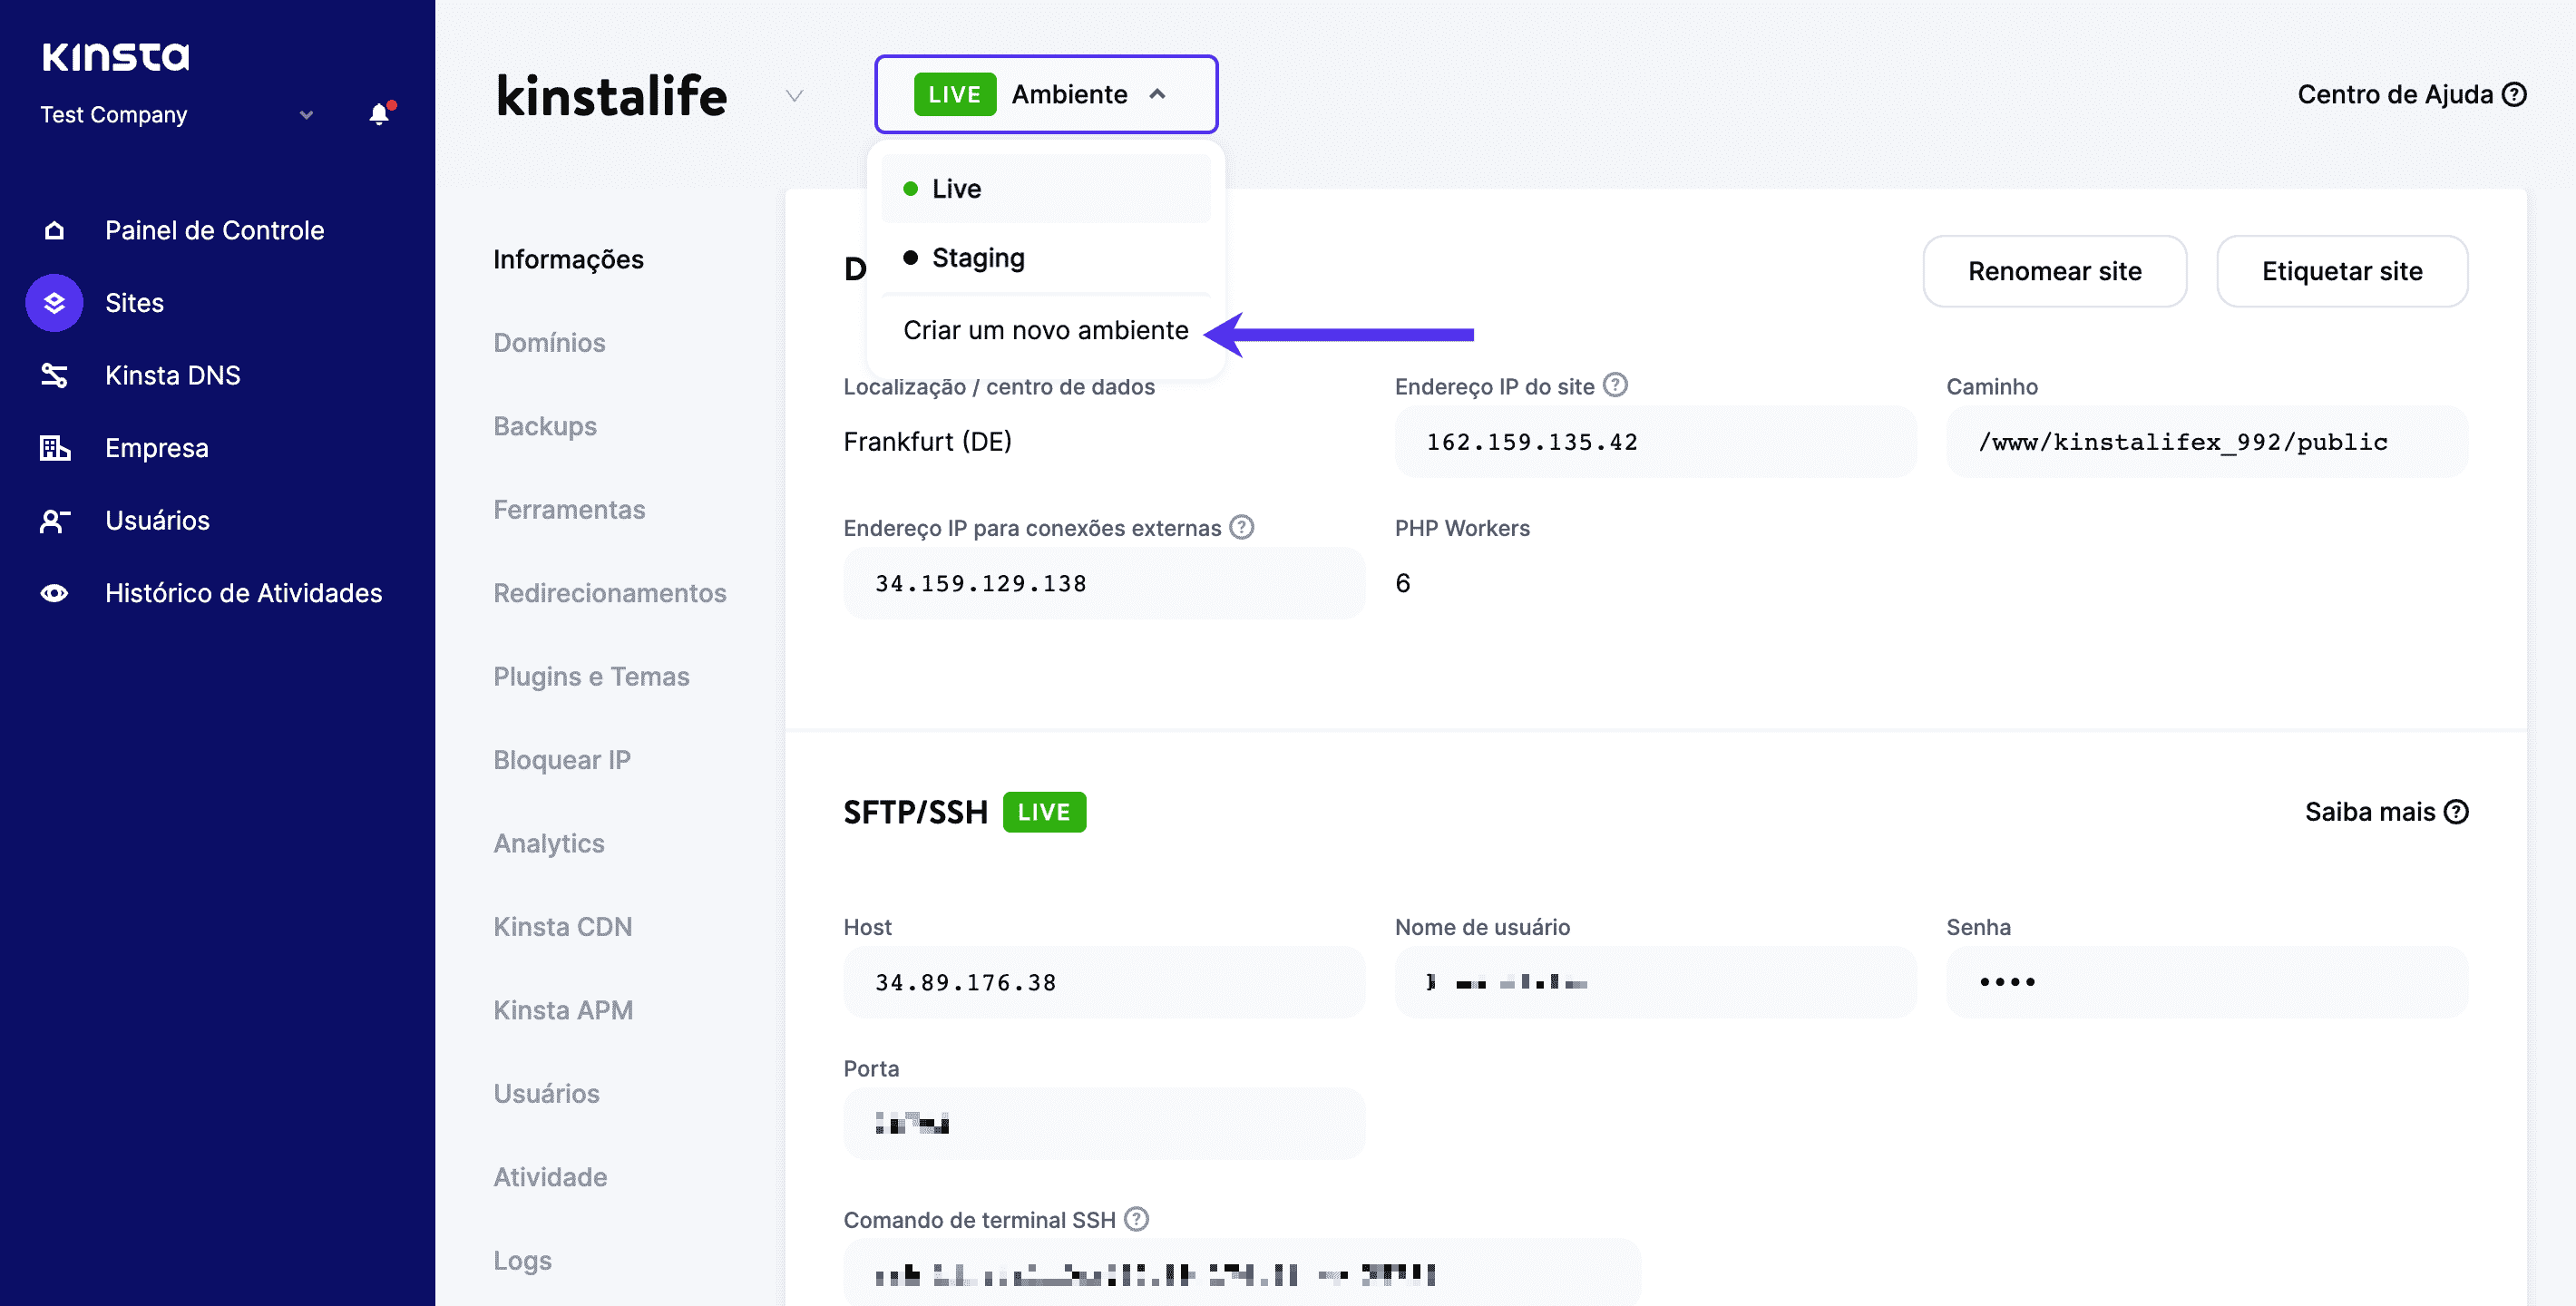Click the Sites sidebar icon
This screenshot has width=2576, height=1306.
point(54,303)
